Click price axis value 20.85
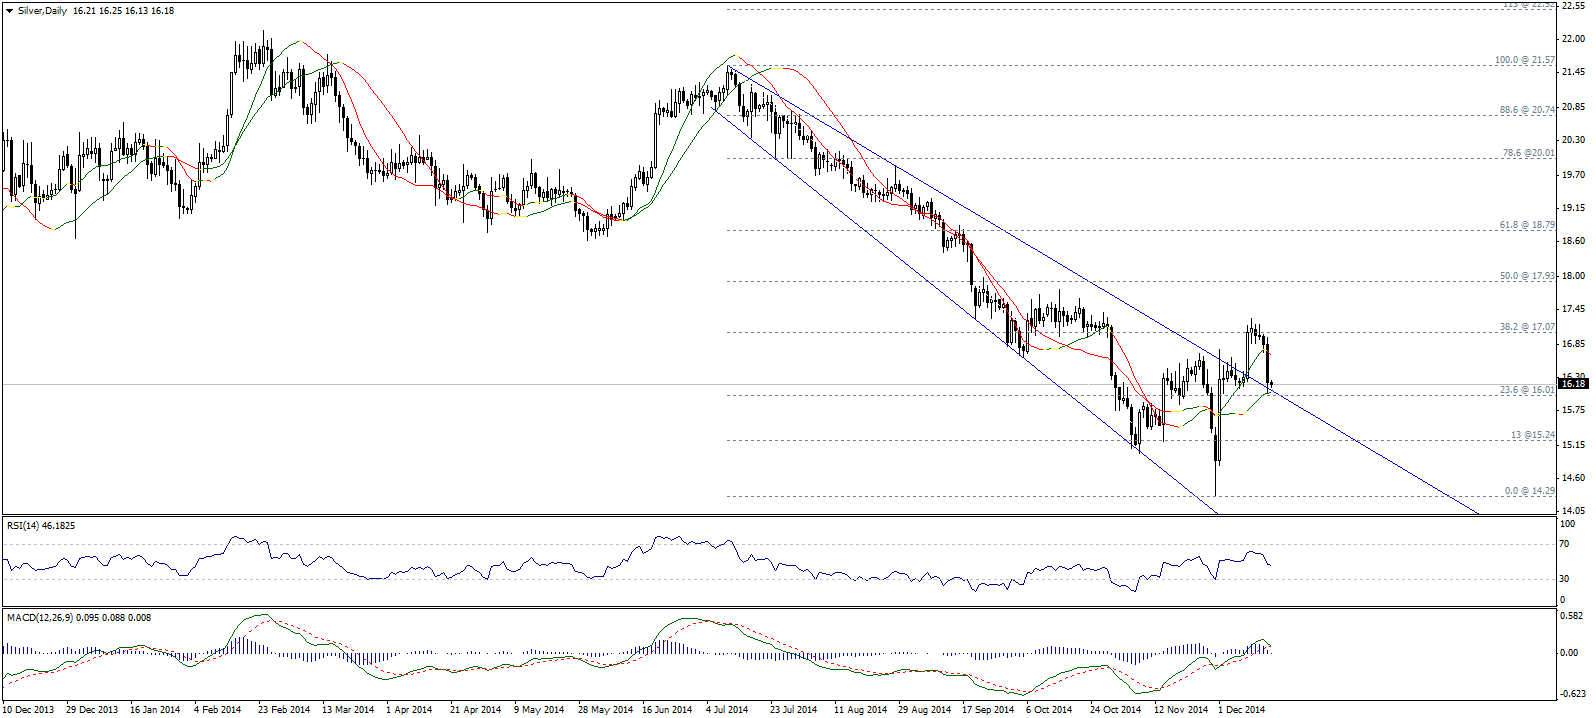This screenshot has height=718, width=1596. pyautogui.click(x=1573, y=107)
